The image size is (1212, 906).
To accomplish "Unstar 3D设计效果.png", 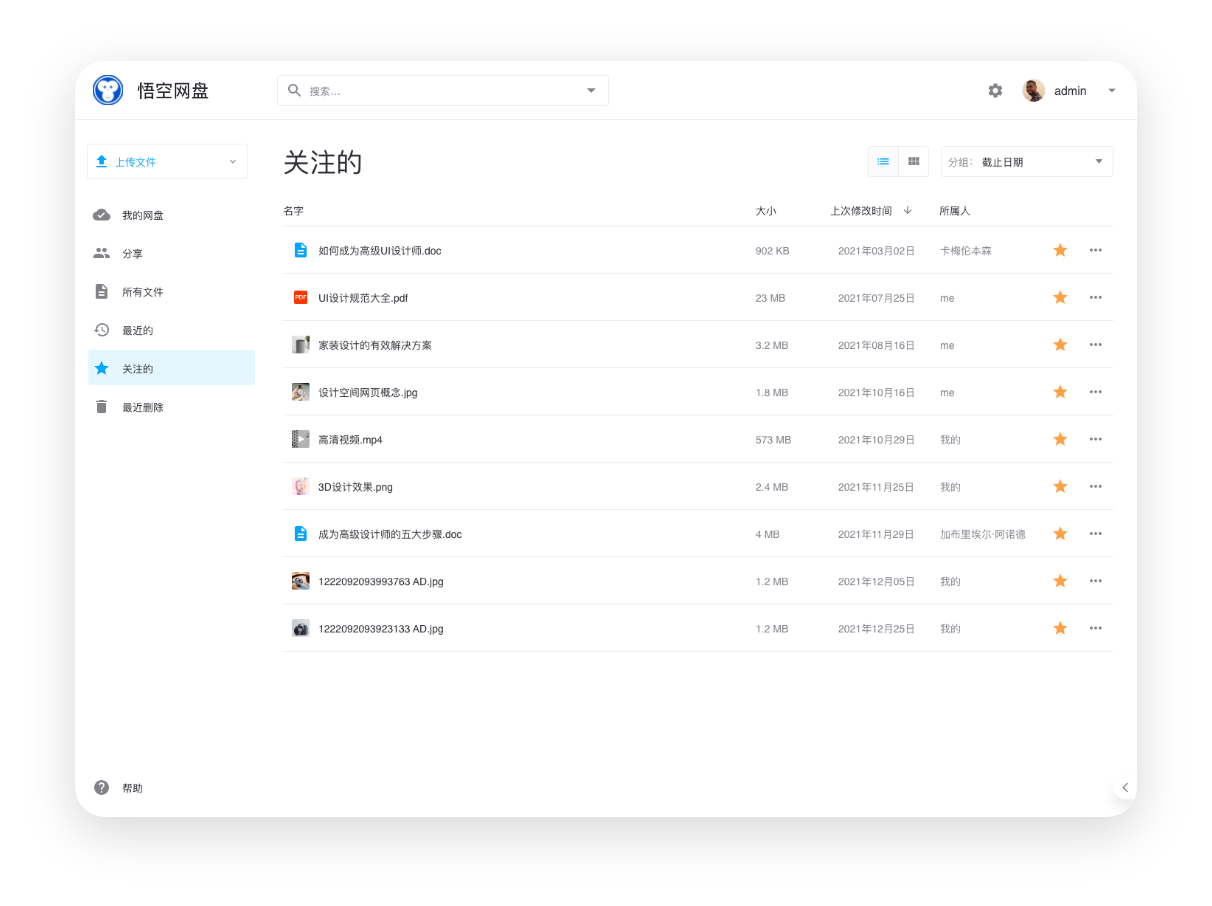I will click(1060, 486).
